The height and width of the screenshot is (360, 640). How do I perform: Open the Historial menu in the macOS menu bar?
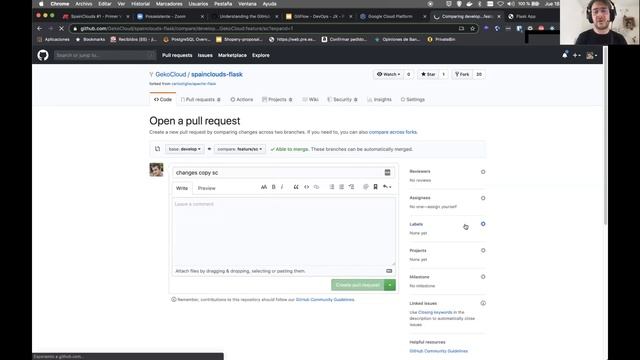(140, 4)
